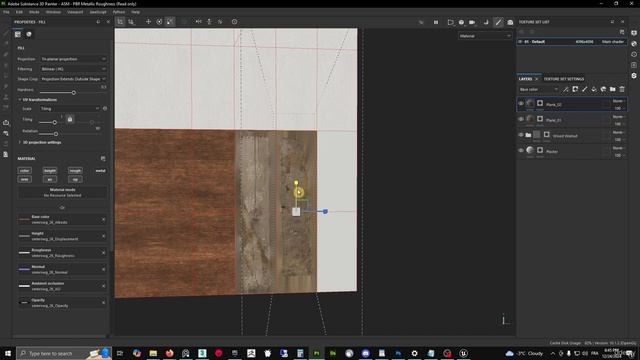Open the Viewport menu
The width and height of the screenshot is (640, 360).
[75, 12]
